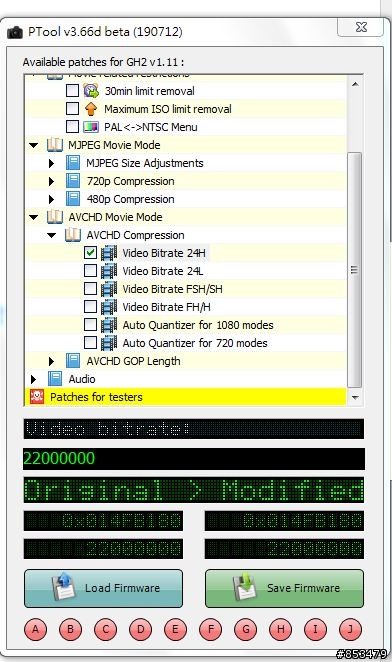Click the TV icon beside PAL<->NTSC Menu
Screen dimensions: 392x662
click(91, 127)
